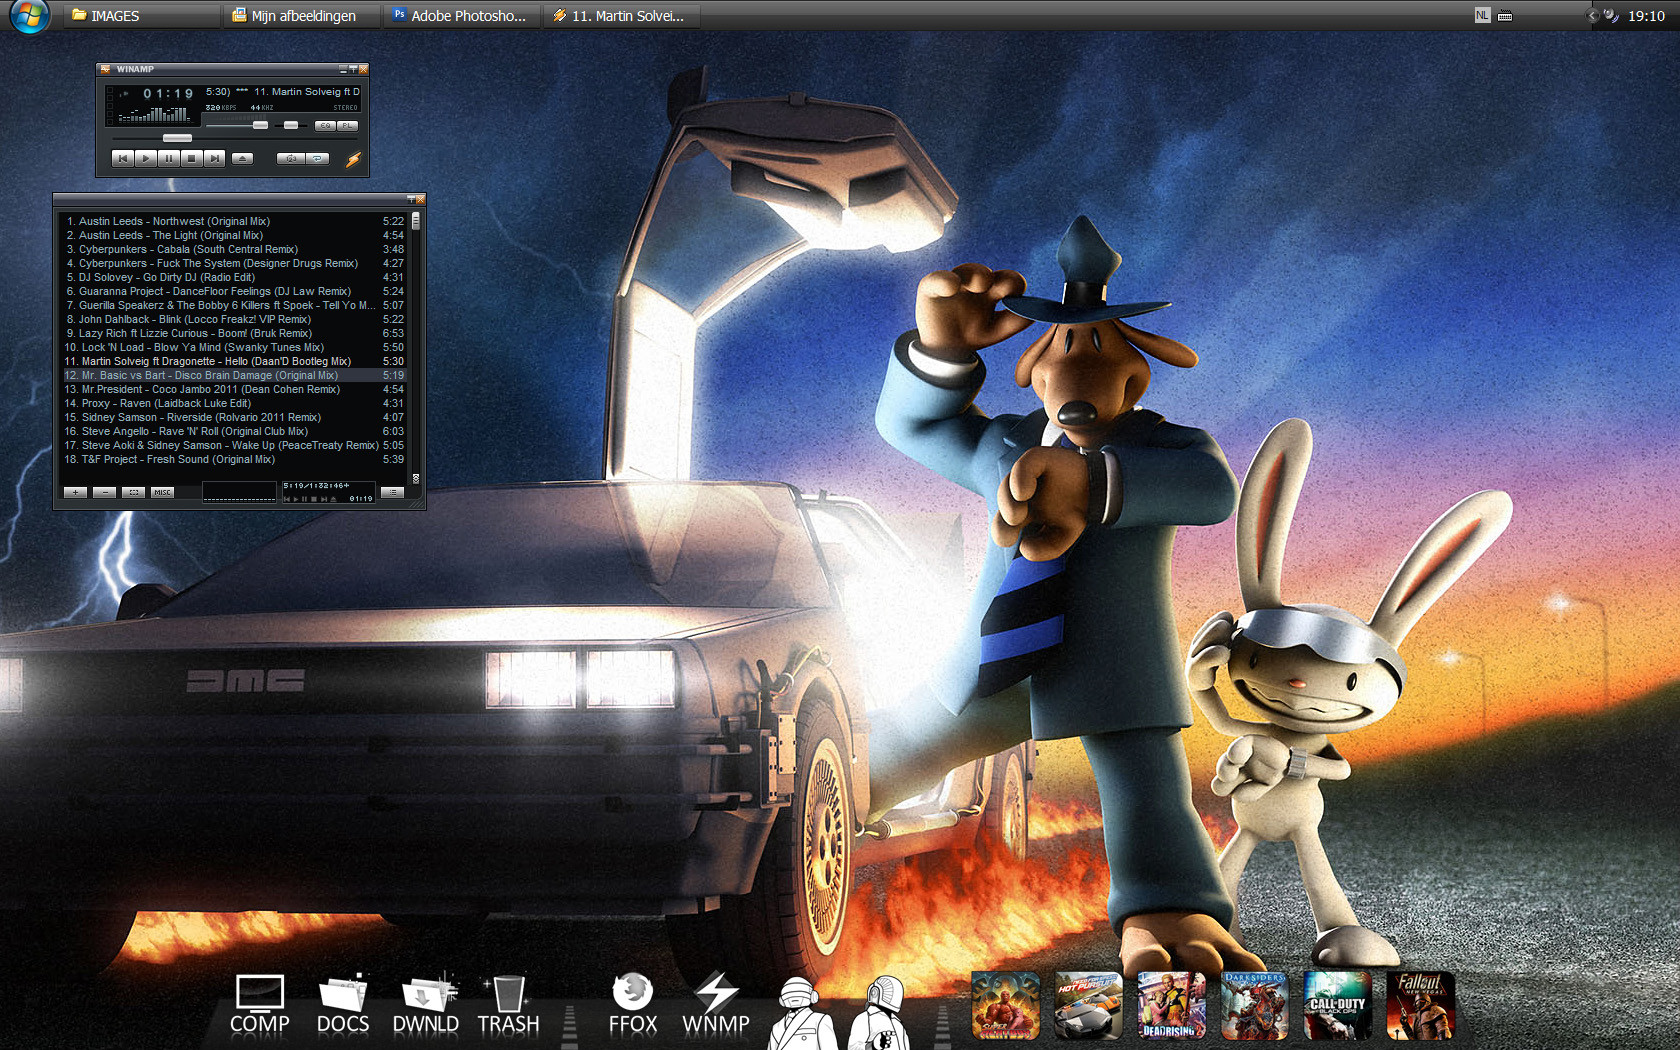The width and height of the screenshot is (1680, 1050).
Task: Open playlist MISC menu
Action: pos(162,492)
